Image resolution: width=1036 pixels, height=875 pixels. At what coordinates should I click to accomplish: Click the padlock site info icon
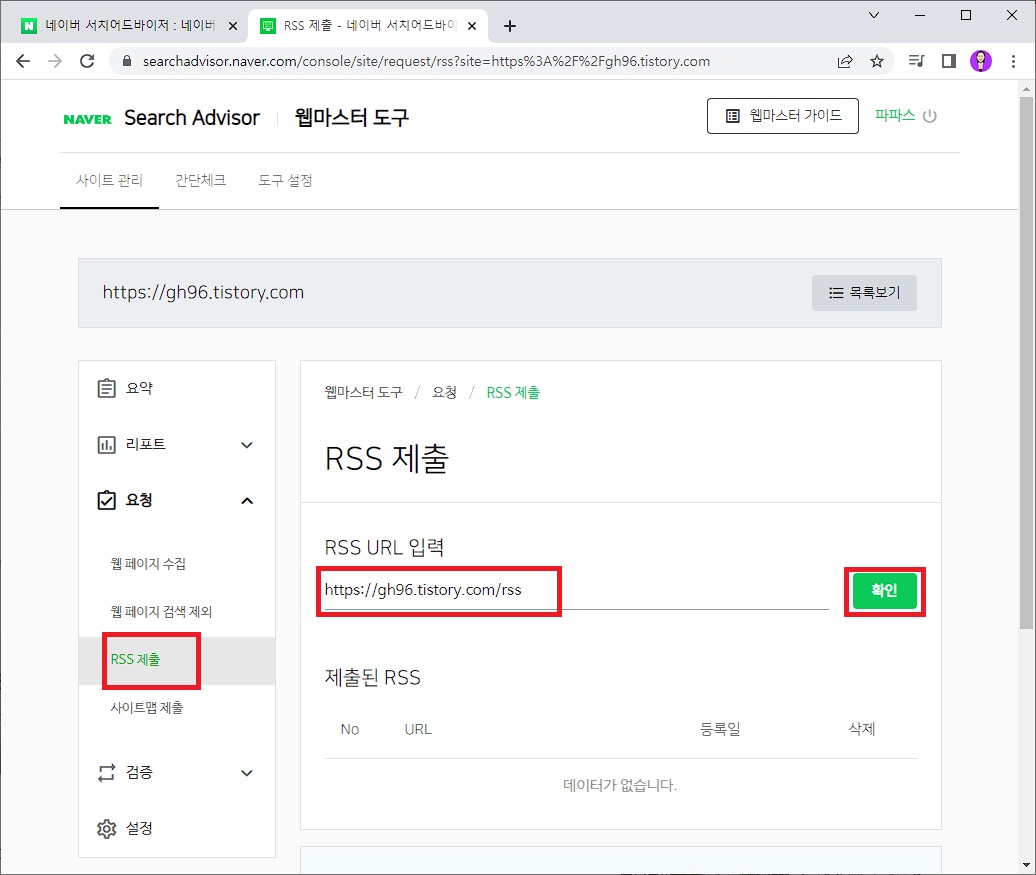[128, 61]
